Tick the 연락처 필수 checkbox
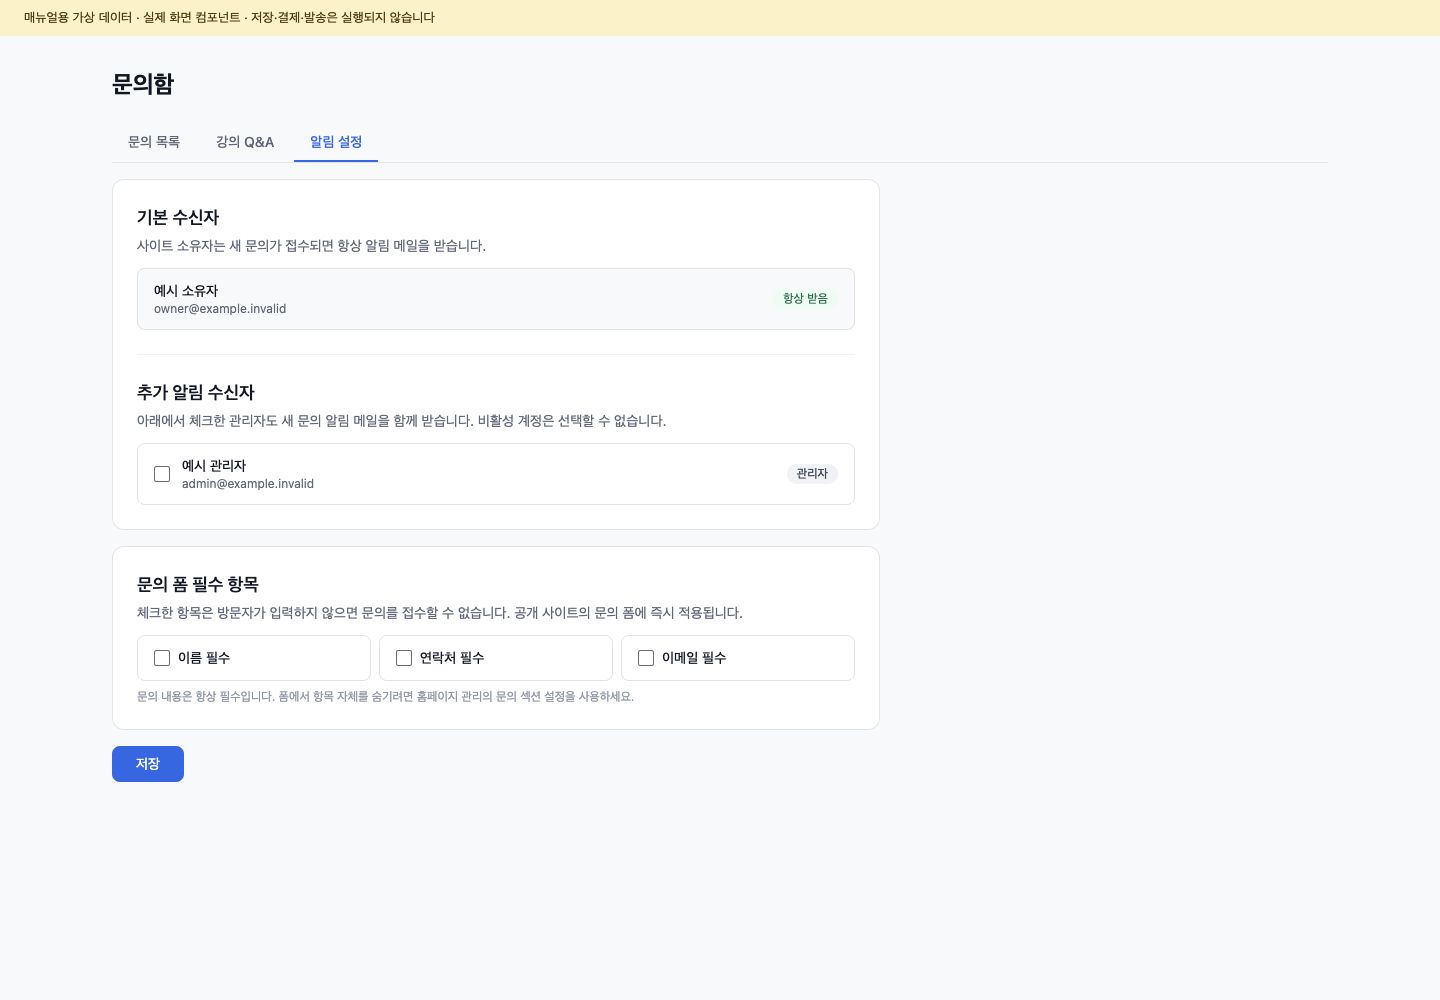1440x1000 pixels. click(404, 658)
